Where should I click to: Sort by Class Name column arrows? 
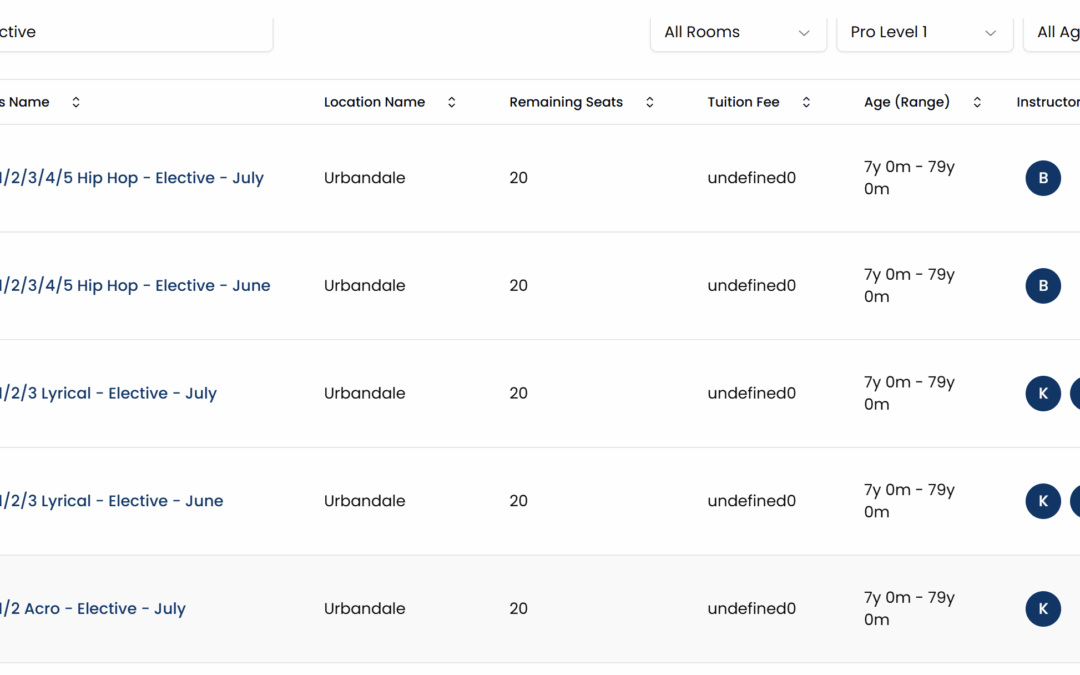pyautogui.click(x=76, y=102)
